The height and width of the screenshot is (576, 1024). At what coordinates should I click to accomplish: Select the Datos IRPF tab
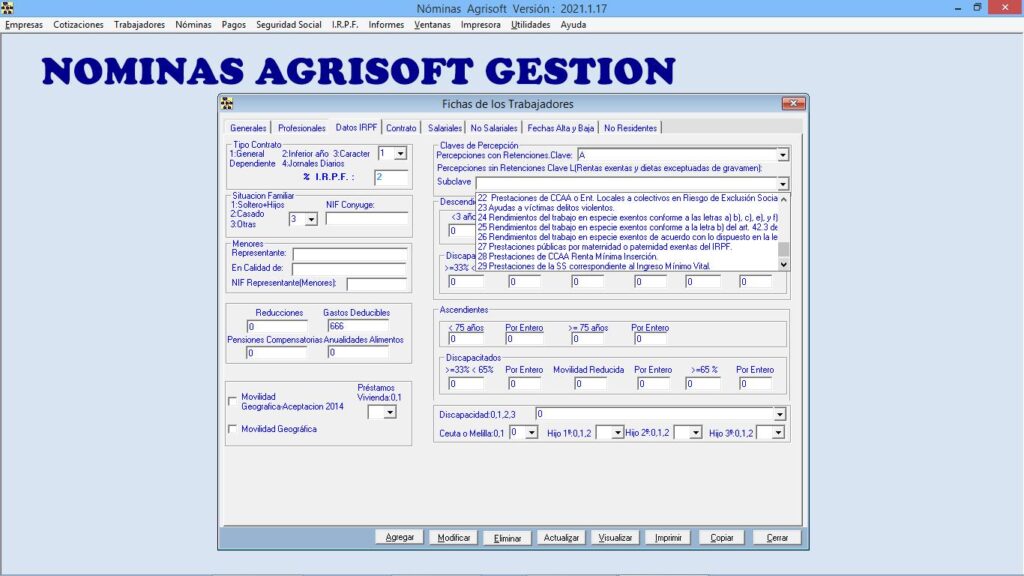[x=356, y=127]
